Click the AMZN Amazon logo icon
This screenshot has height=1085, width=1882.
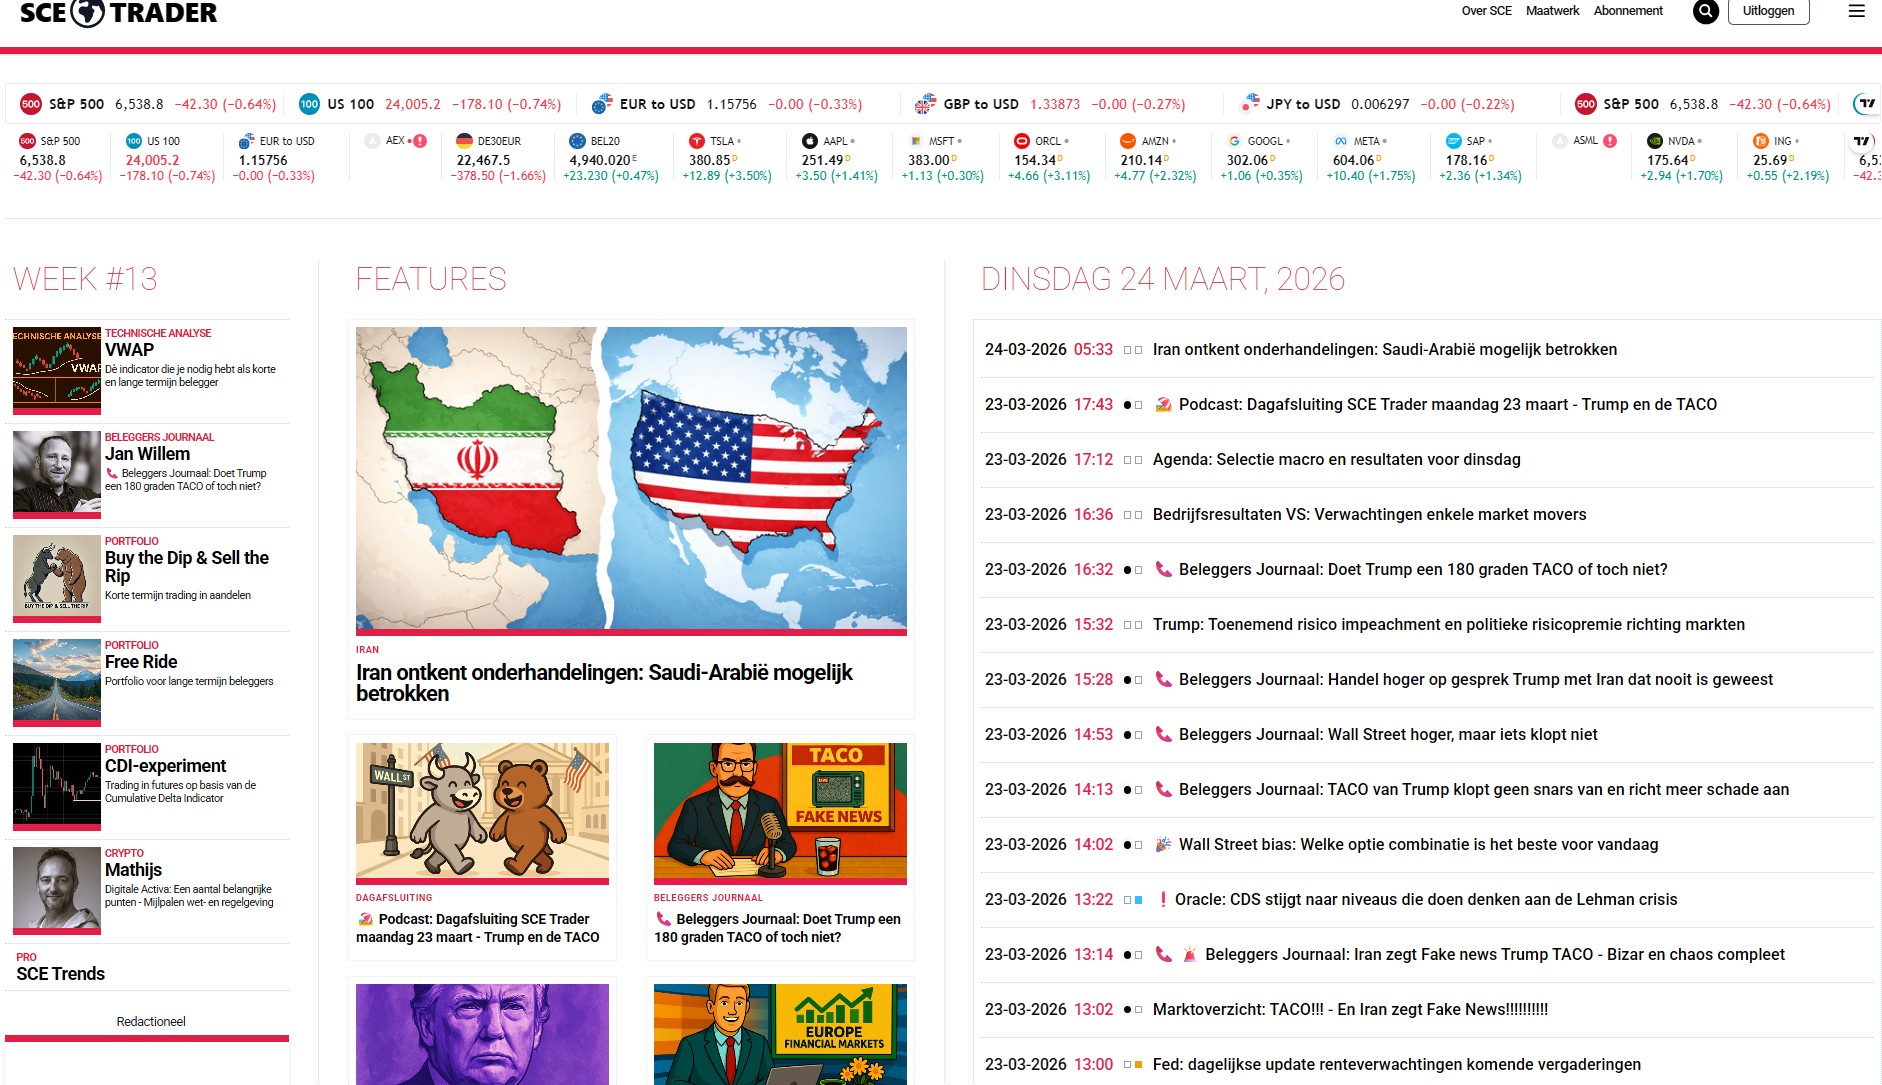pyautogui.click(x=1128, y=141)
